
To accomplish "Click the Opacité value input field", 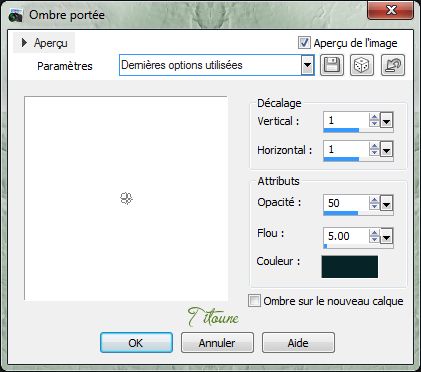I will 346,203.
